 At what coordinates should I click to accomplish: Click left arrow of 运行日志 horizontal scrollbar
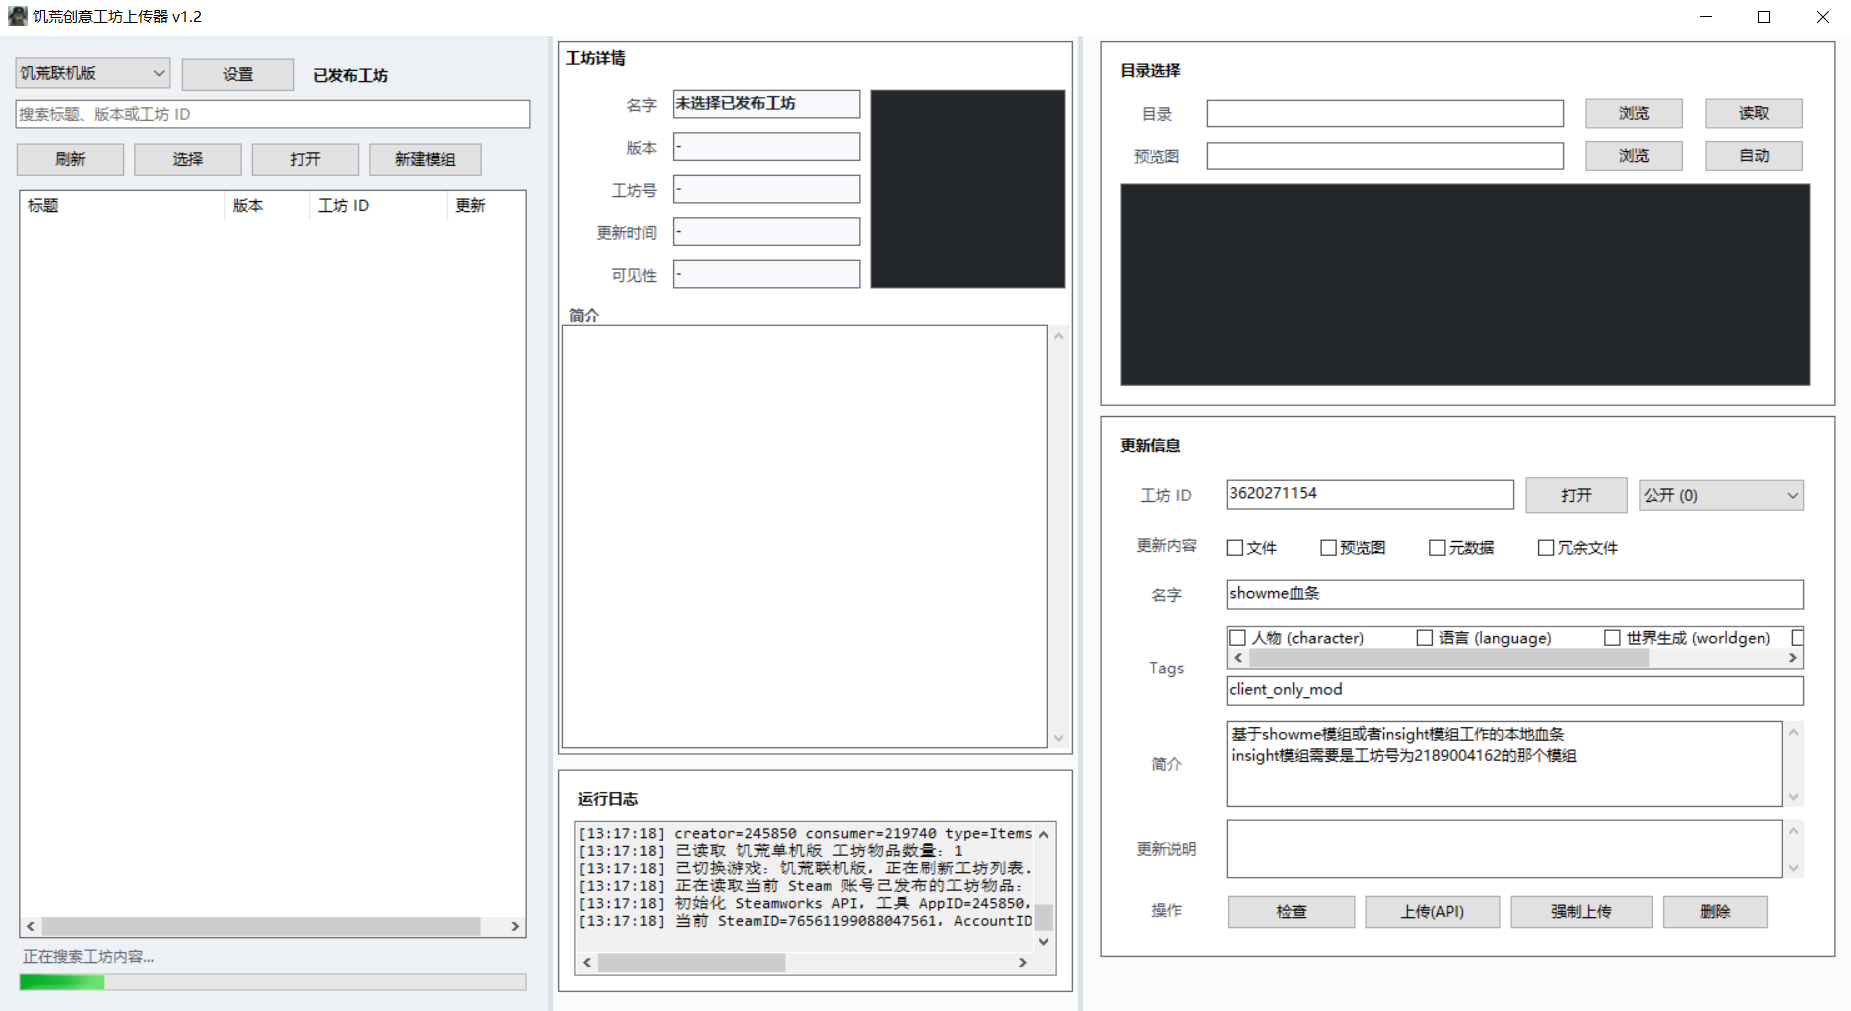(587, 962)
